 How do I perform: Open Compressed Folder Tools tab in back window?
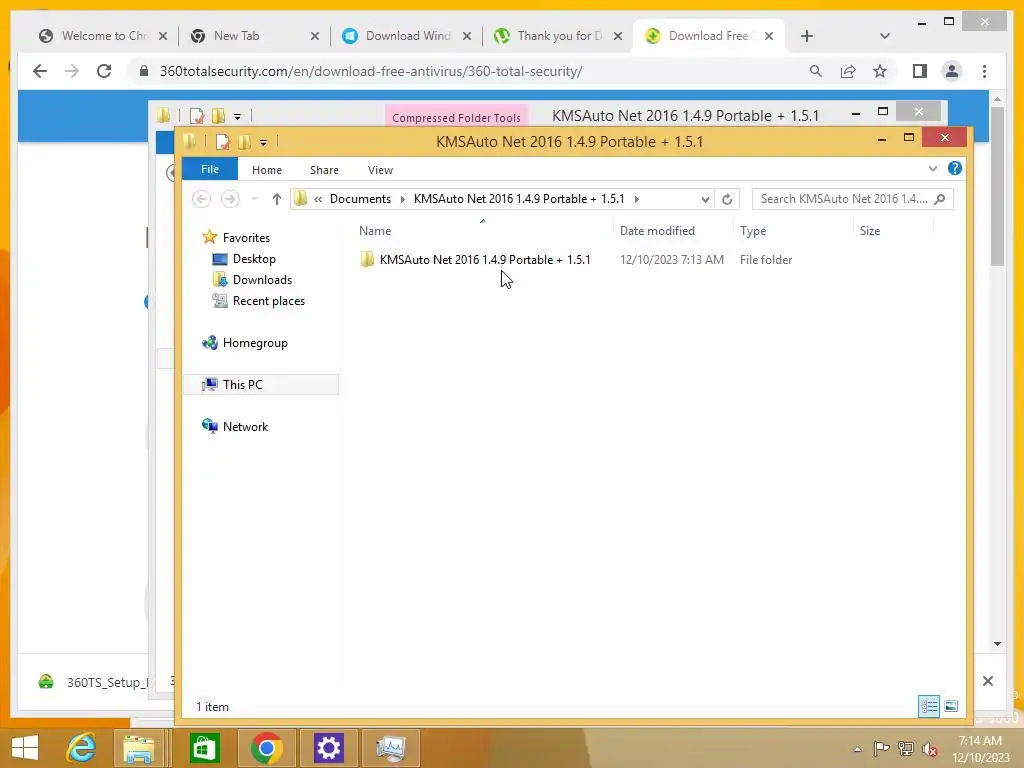pos(456,118)
